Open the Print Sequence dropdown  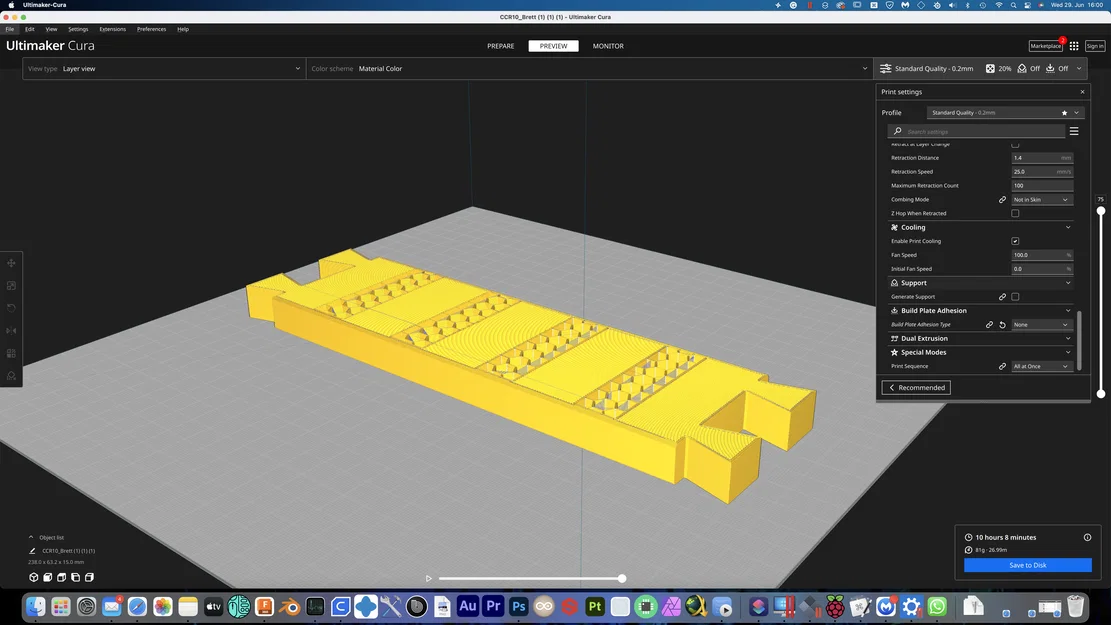click(1041, 366)
